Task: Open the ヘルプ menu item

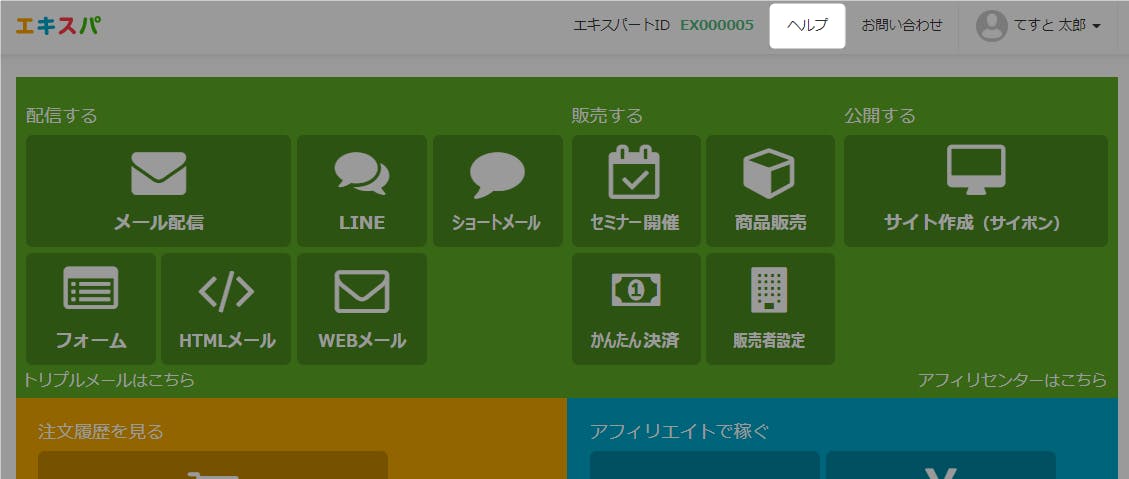Action: coord(807,26)
